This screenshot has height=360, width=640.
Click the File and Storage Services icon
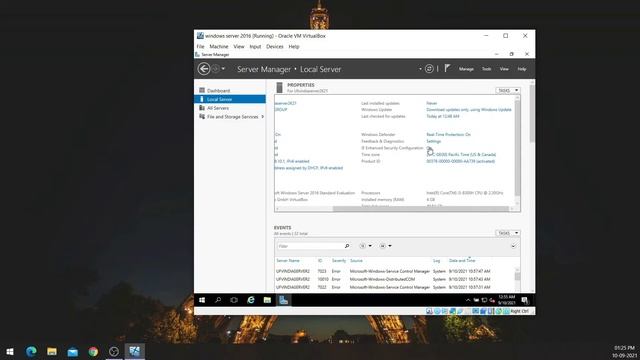tap(202, 116)
